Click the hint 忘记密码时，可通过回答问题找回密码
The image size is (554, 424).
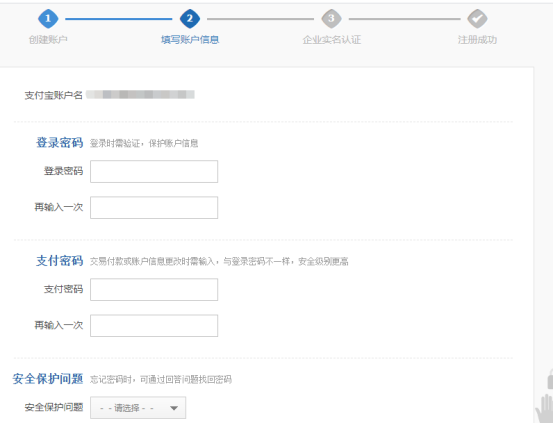(x=161, y=379)
